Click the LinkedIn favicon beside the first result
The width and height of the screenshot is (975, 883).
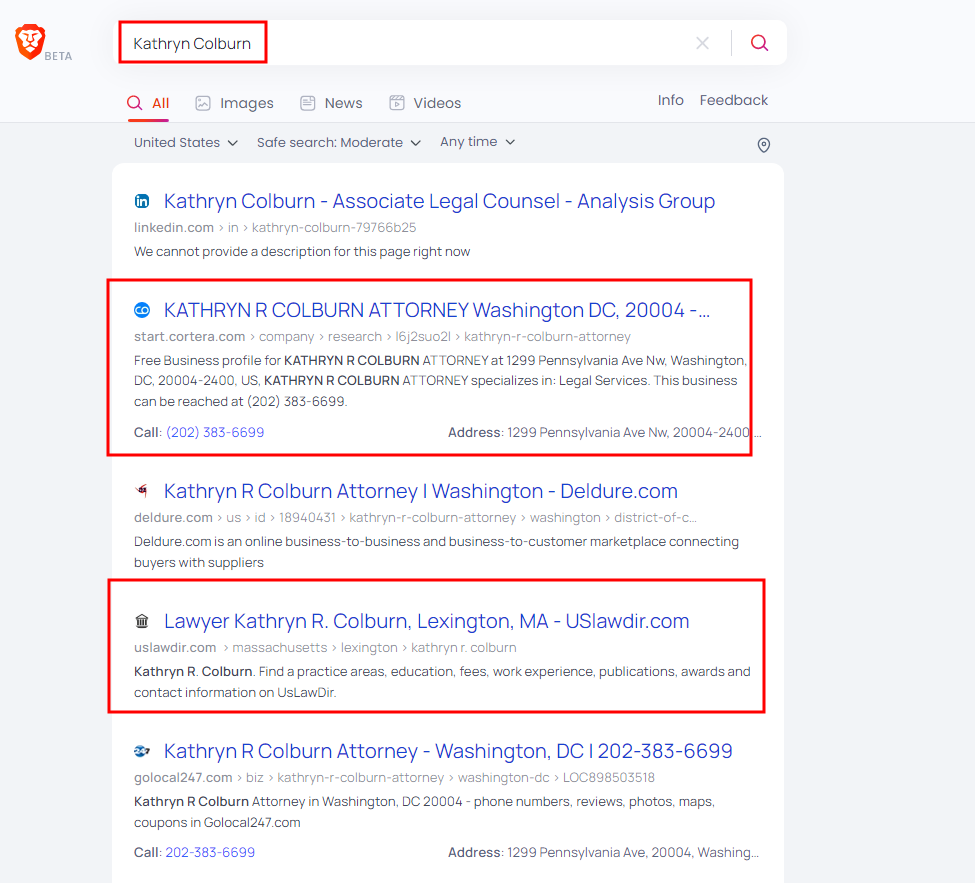point(142,201)
